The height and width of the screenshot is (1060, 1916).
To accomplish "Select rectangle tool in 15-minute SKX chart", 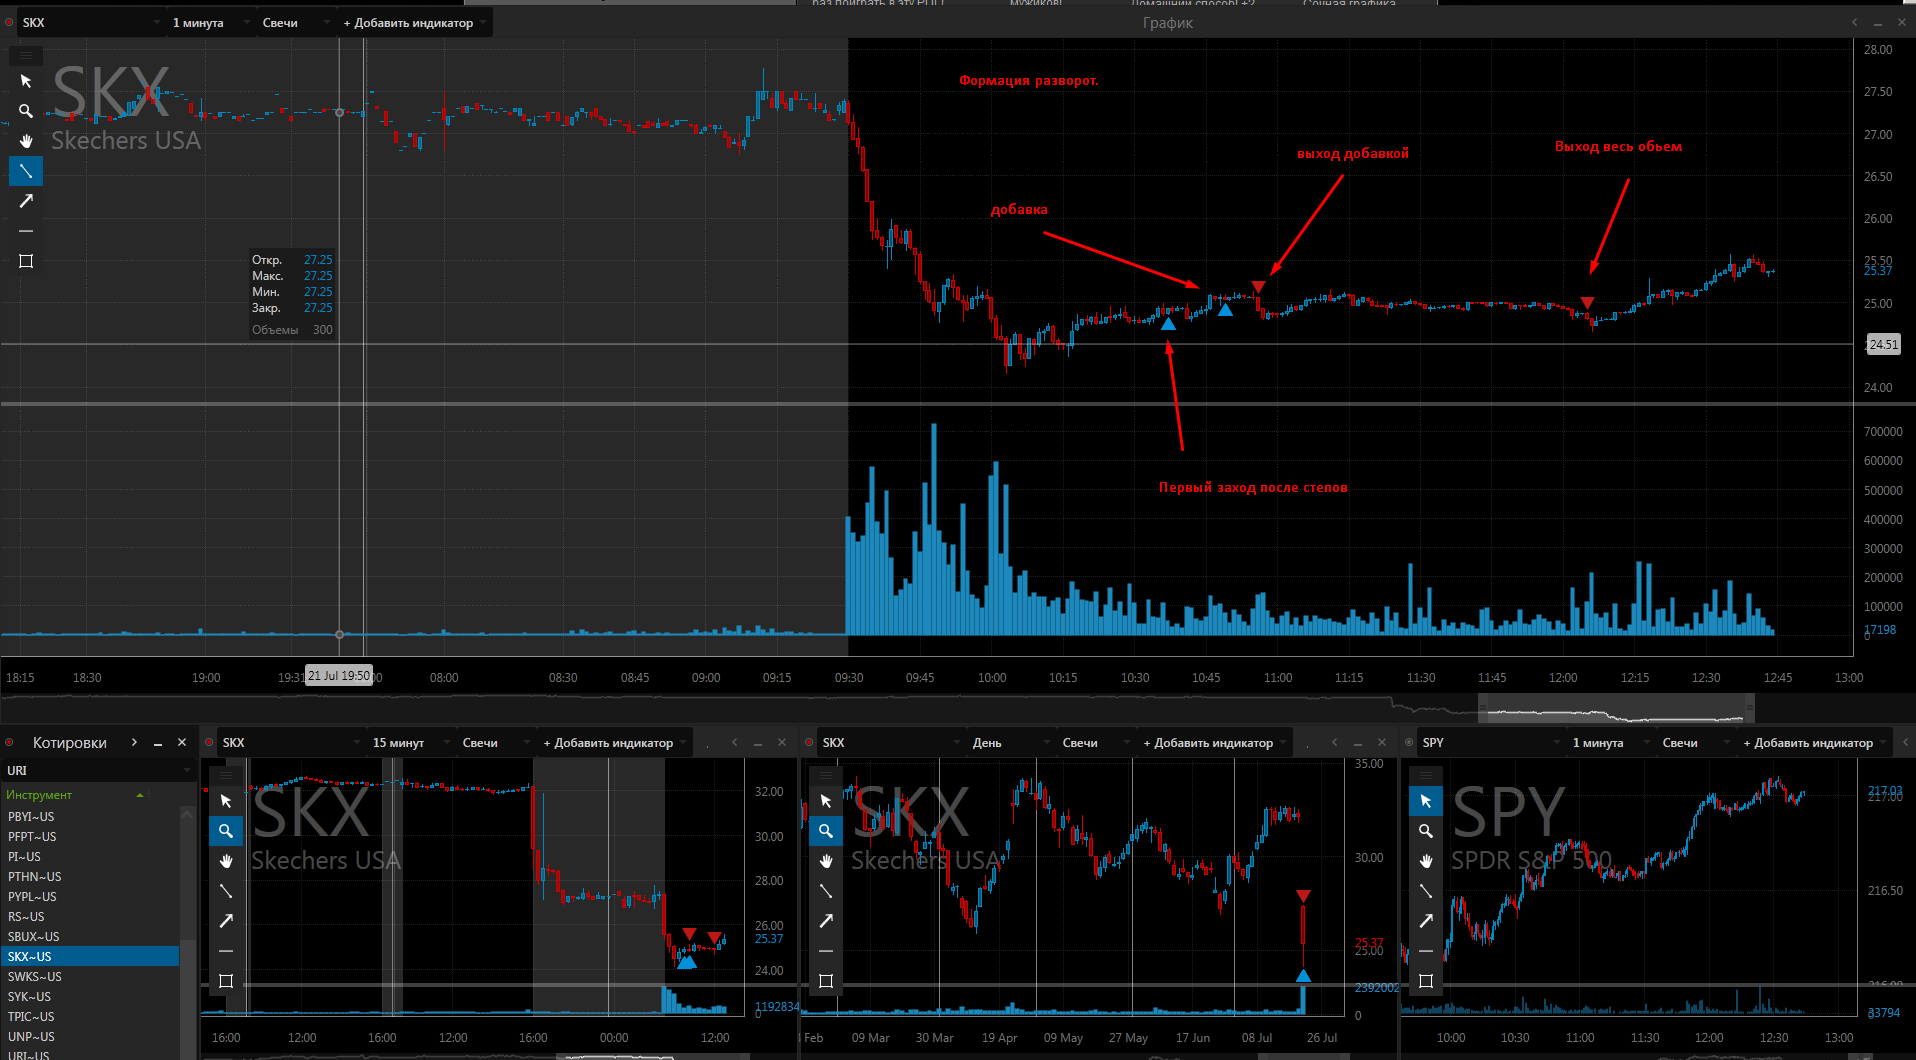I will coord(226,981).
